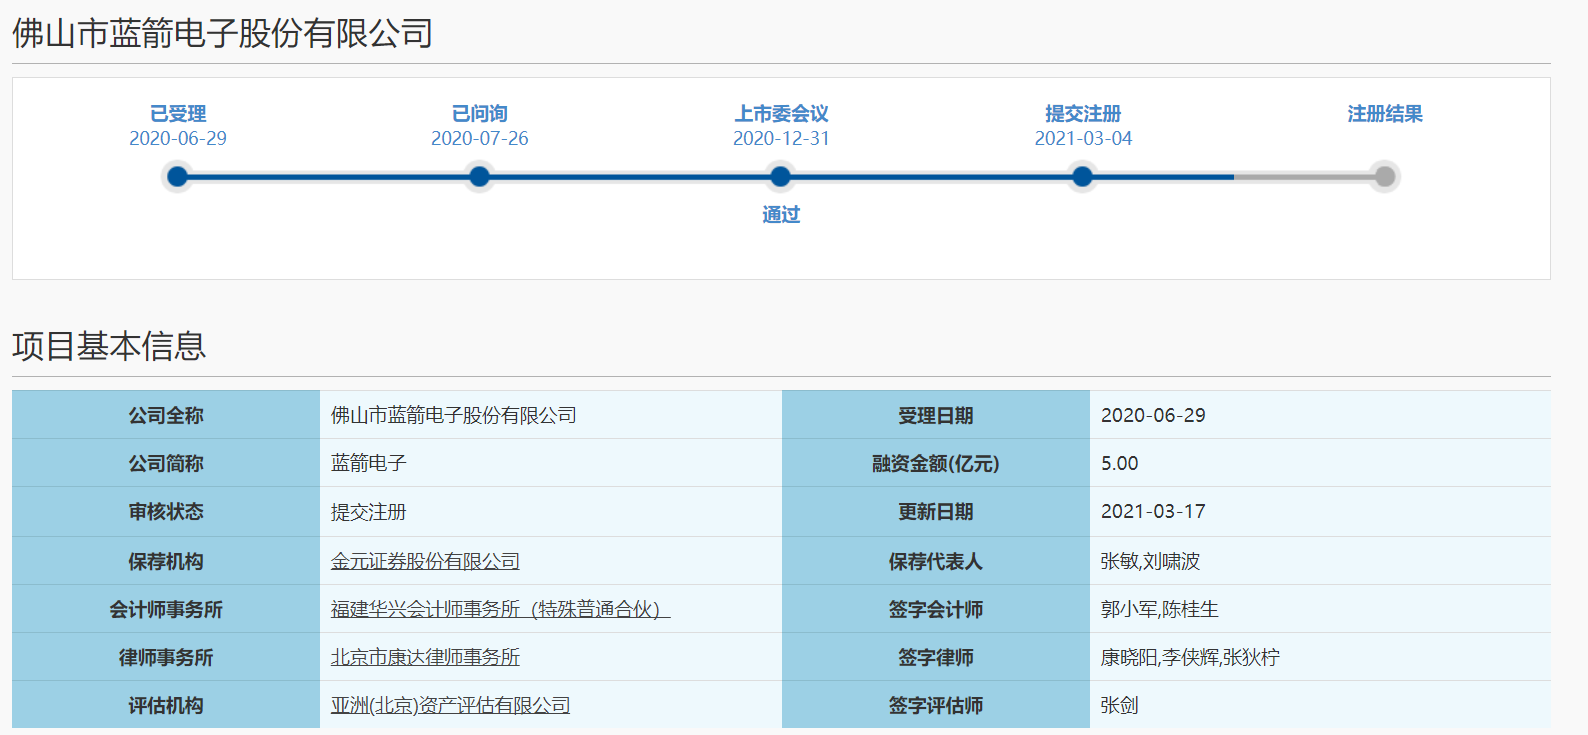Click the 已受理 stage label text

click(x=178, y=114)
